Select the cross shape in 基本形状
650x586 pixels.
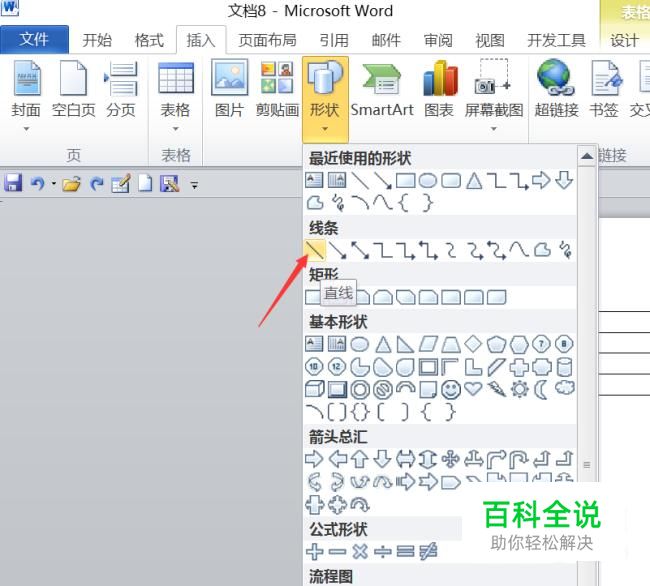[519, 367]
